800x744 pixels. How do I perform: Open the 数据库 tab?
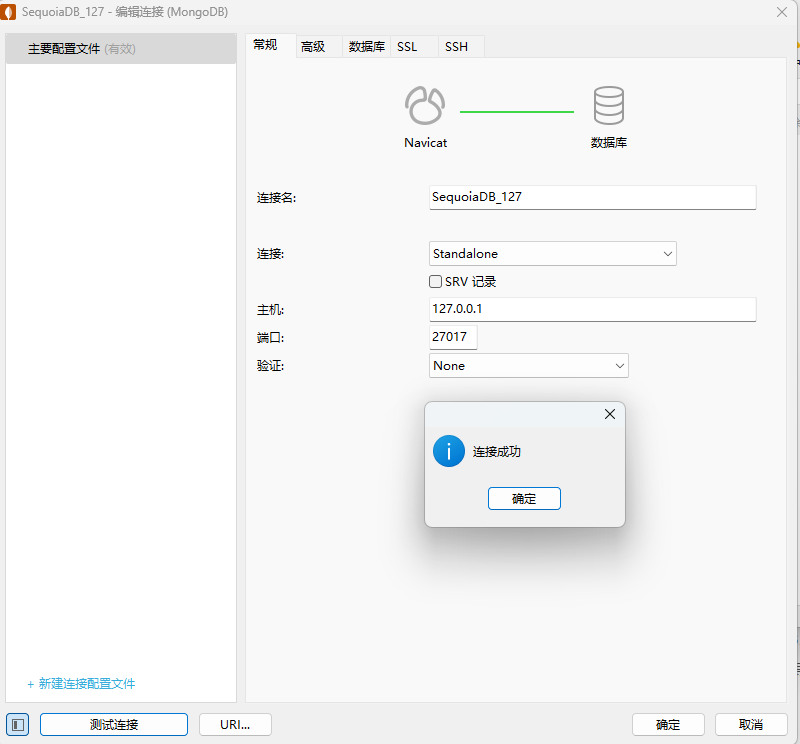(x=367, y=46)
